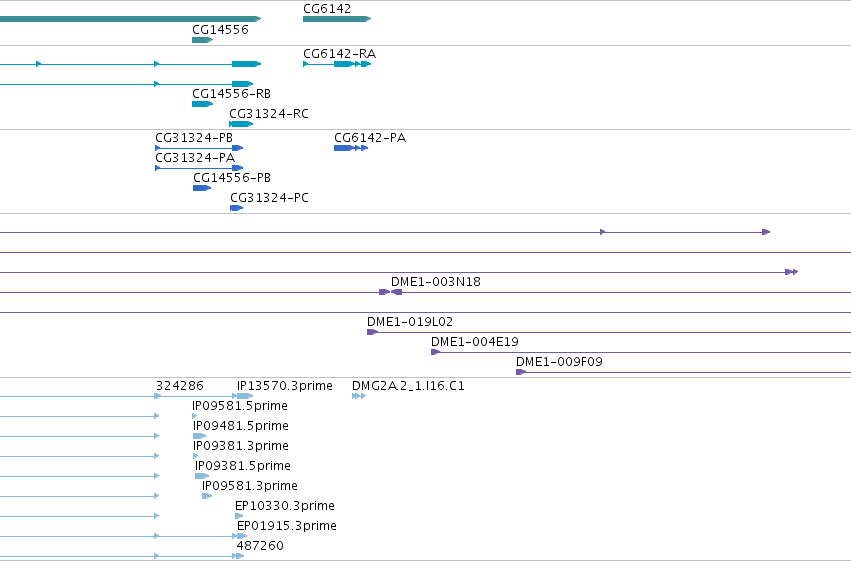851x561 pixels.
Task: Click the 324286 EST label
Action: click(x=180, y=385)
